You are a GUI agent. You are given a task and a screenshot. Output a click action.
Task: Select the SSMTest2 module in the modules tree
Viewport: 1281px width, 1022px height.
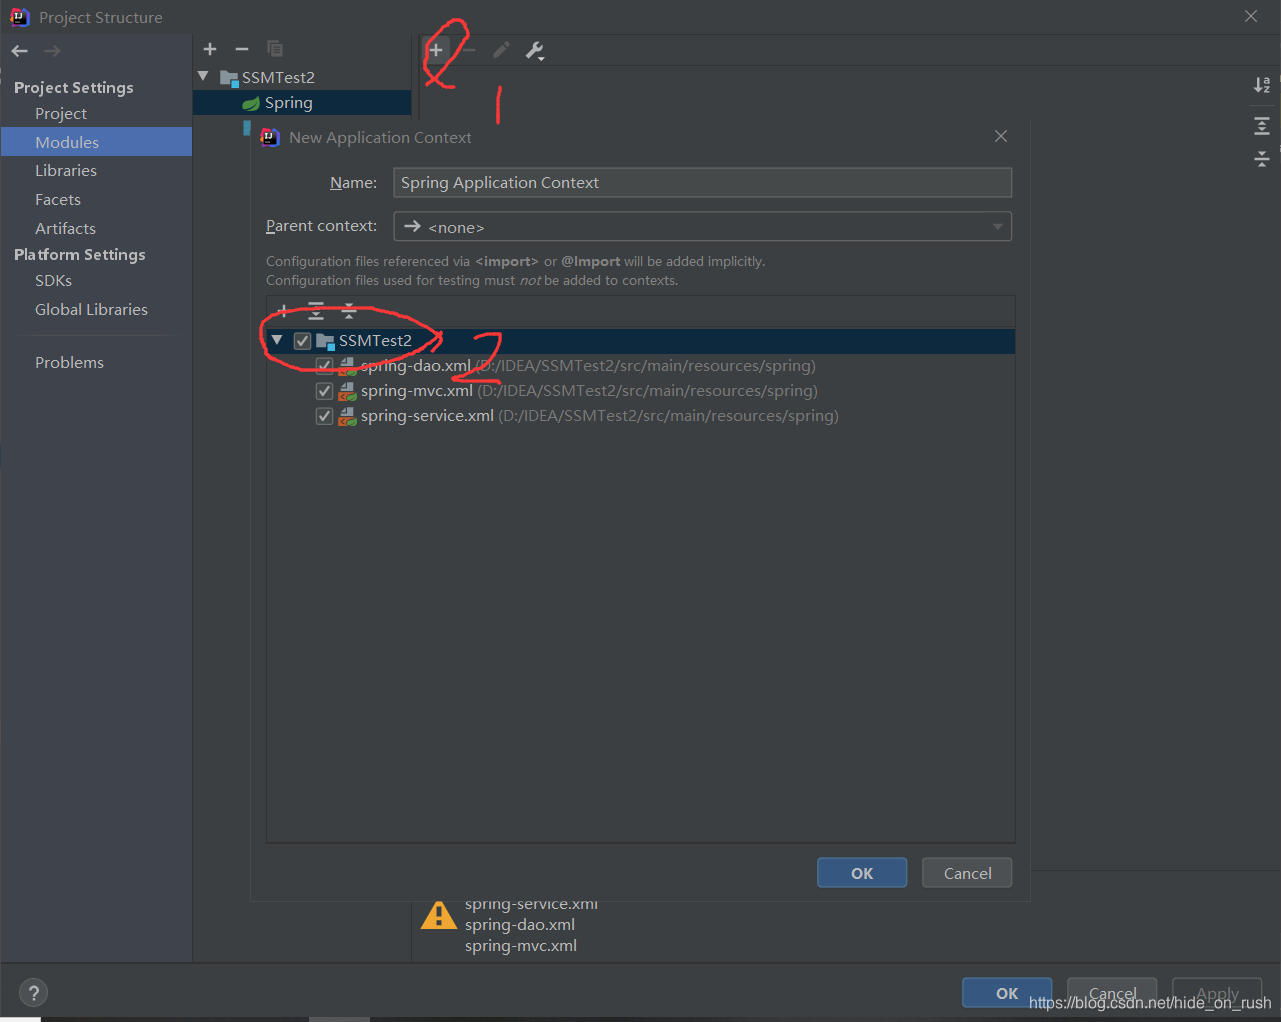pos(302,78)
